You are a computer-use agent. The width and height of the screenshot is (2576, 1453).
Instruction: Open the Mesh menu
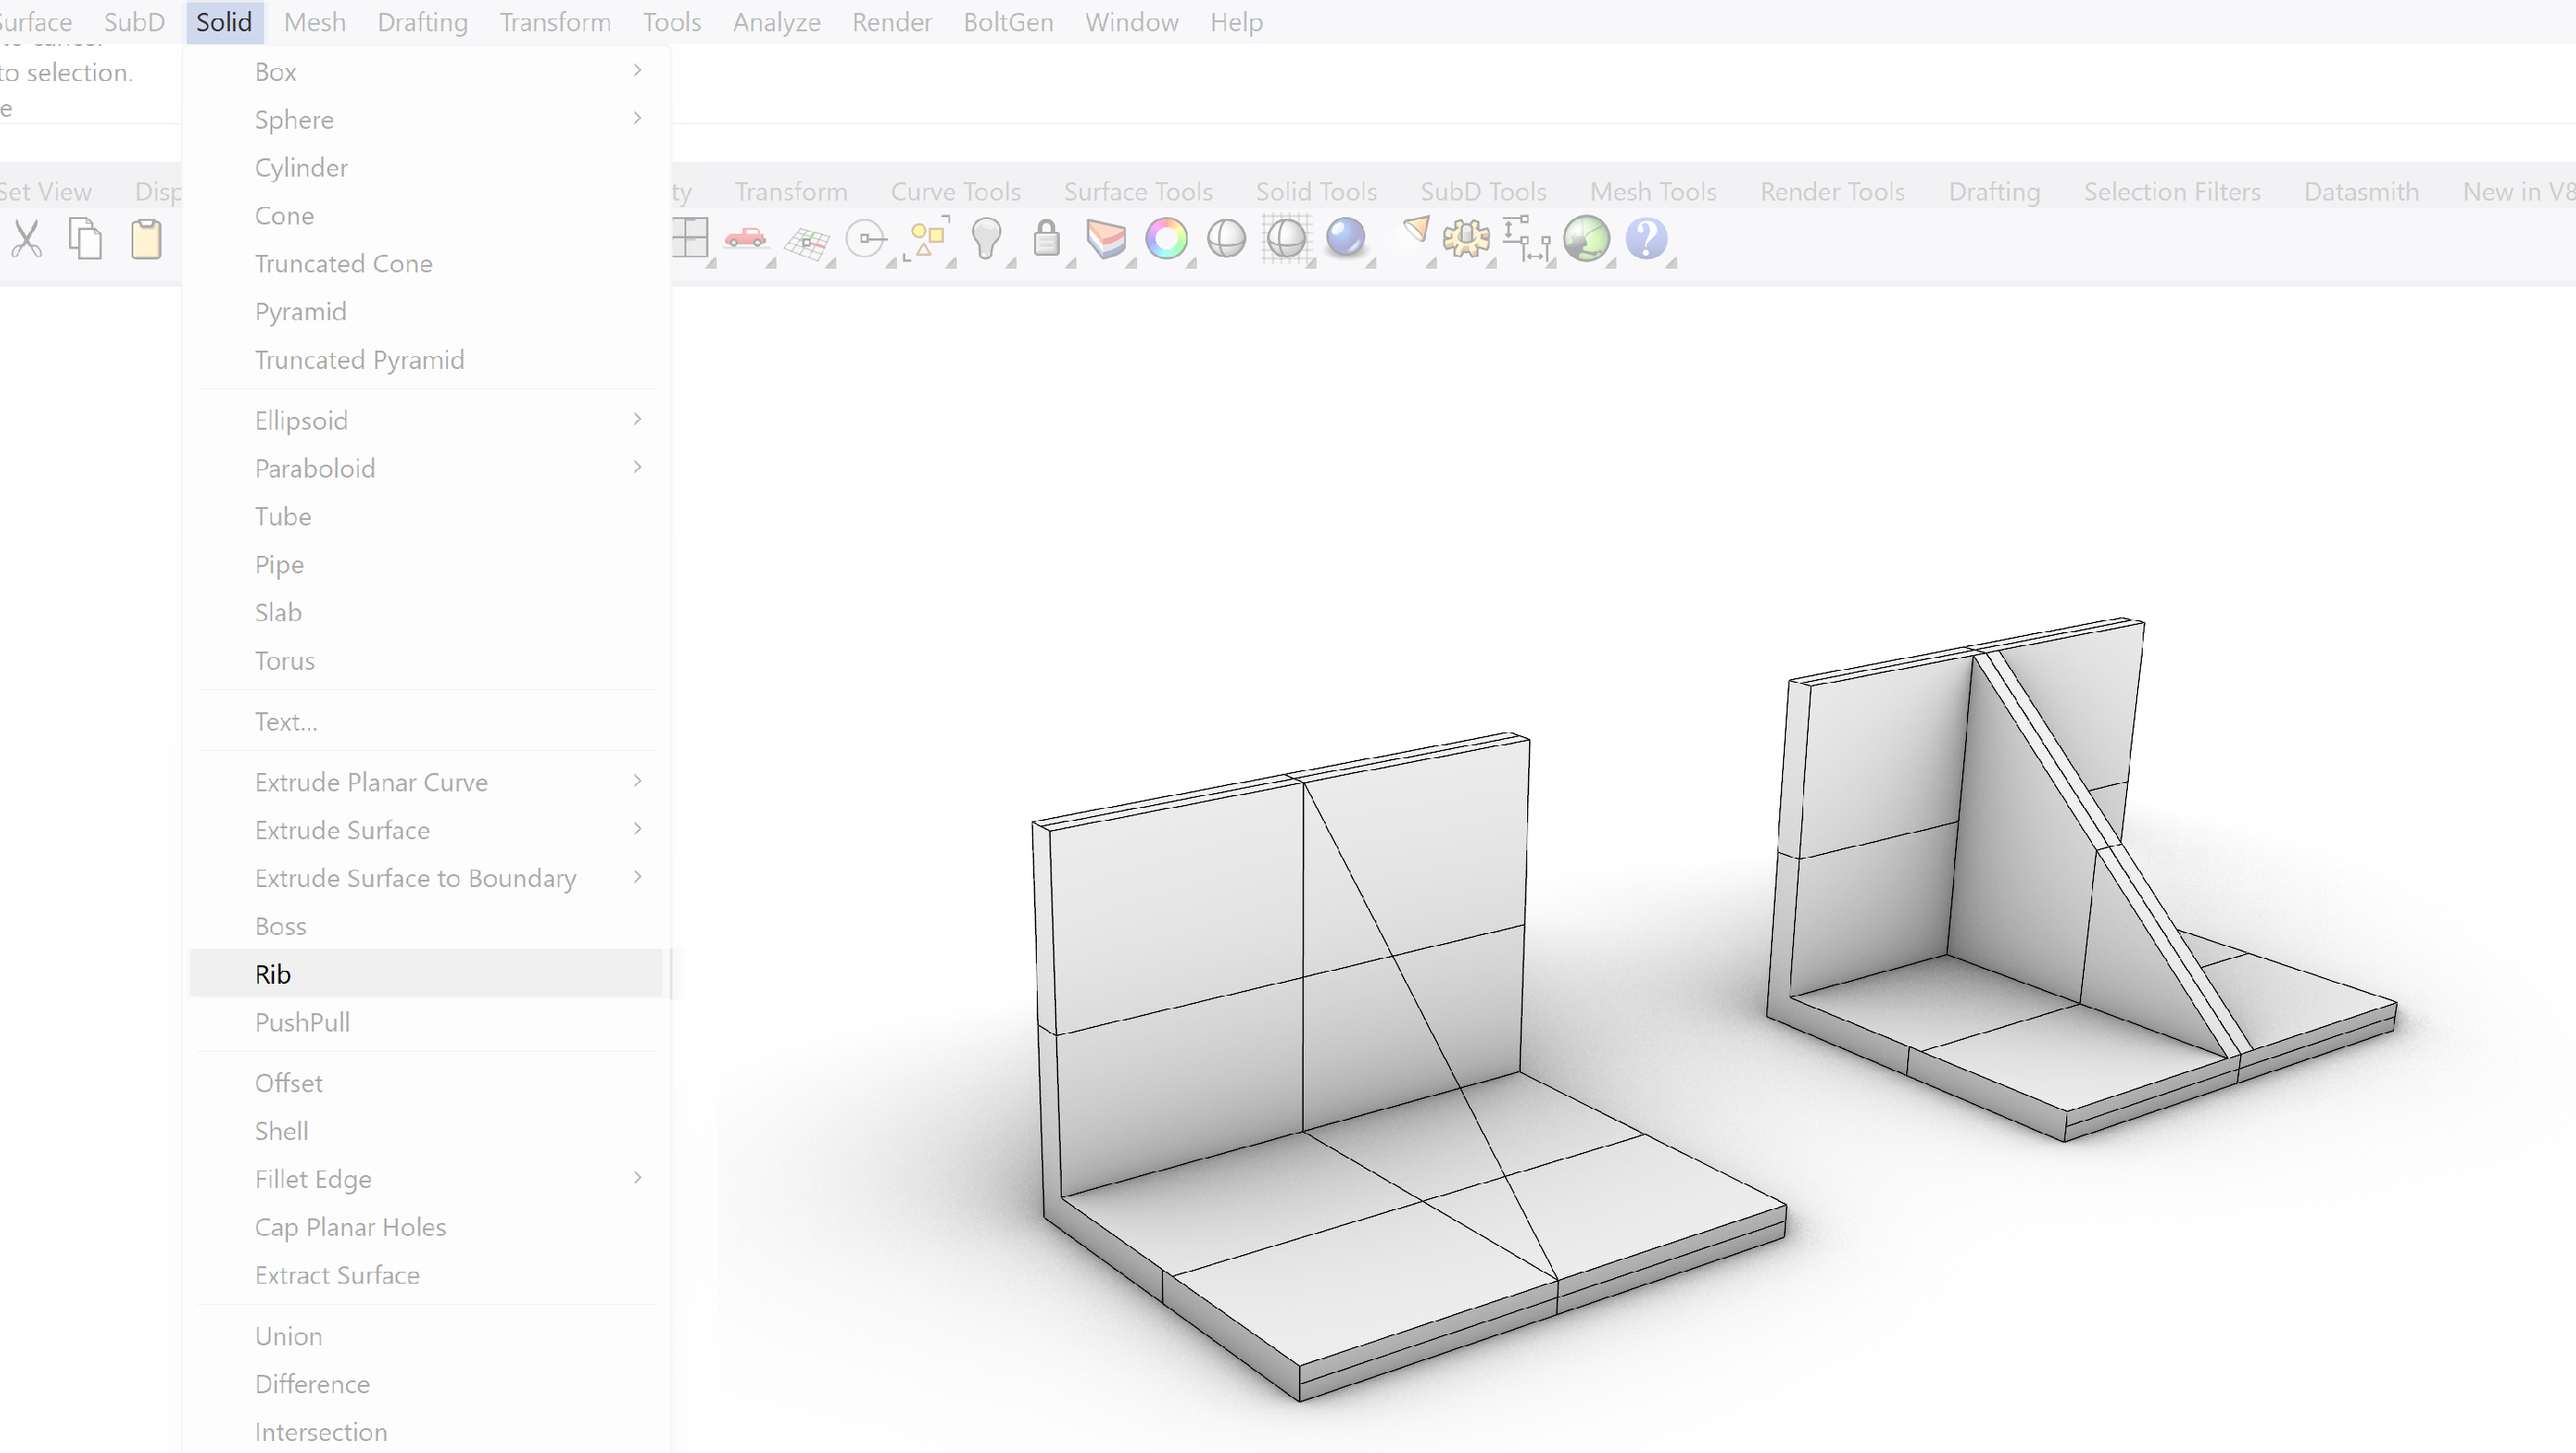(x=314, y=21)
